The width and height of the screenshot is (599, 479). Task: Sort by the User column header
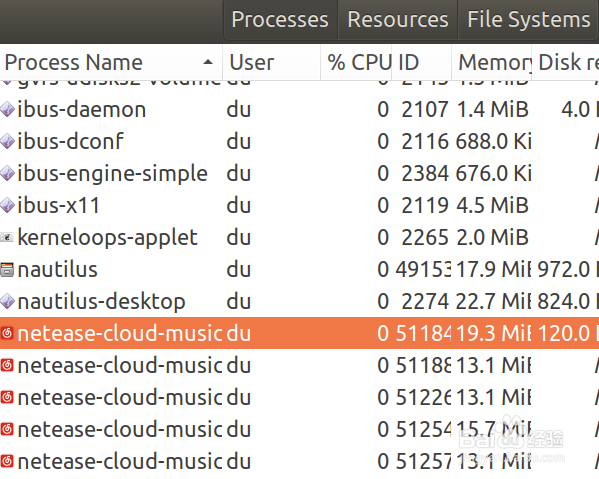click(x=271, y=62)
